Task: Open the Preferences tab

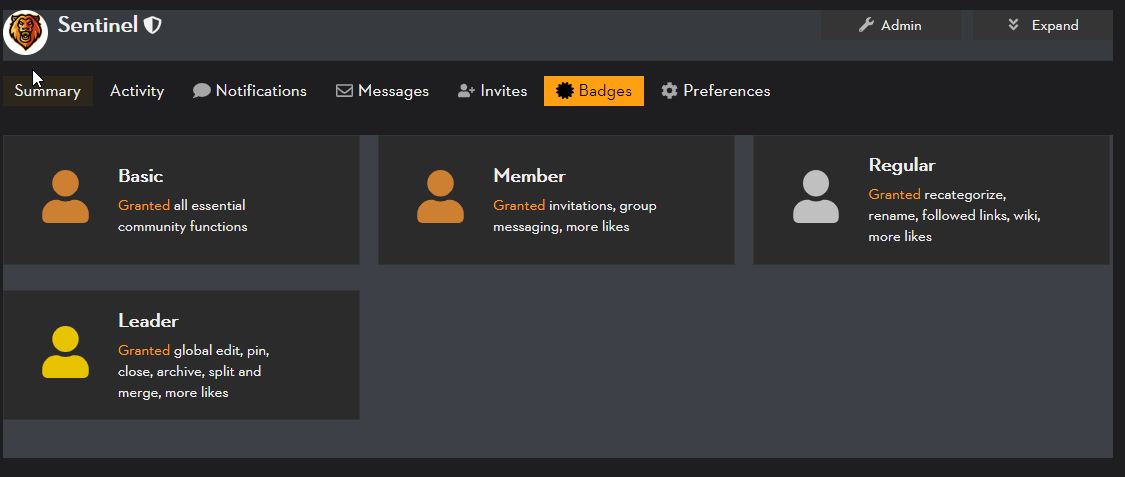Action: [715, 91]
